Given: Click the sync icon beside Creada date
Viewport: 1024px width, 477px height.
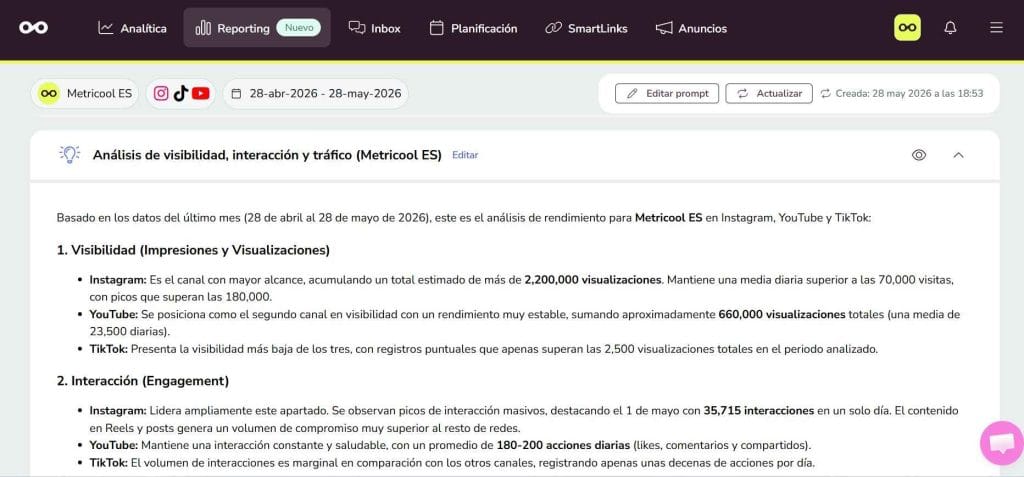Looking at the screenshot, I should tap(826, 93).
